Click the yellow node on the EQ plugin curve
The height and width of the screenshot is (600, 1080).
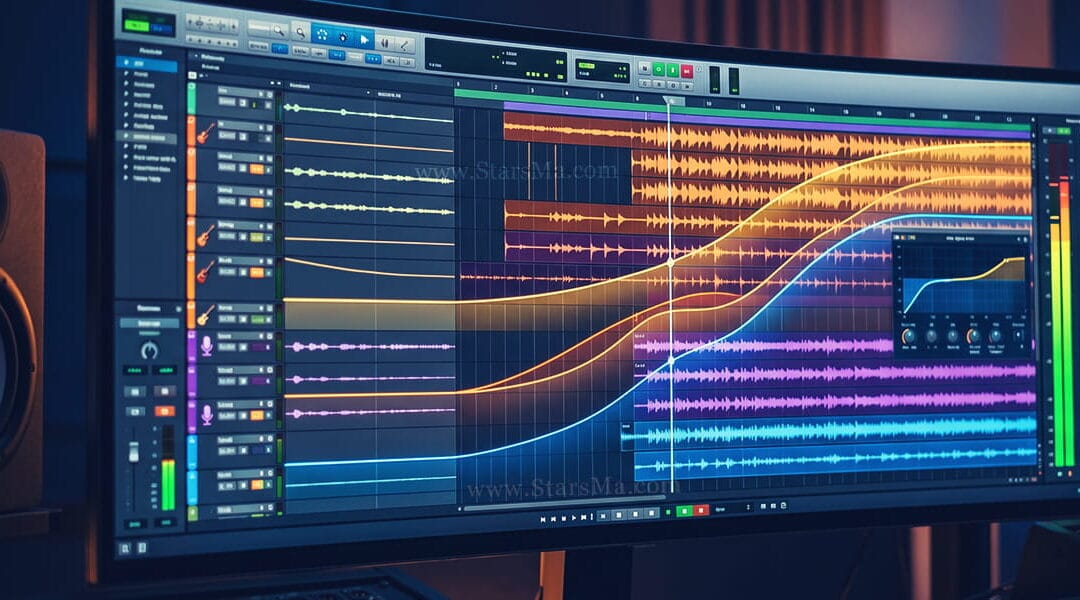1005,260
